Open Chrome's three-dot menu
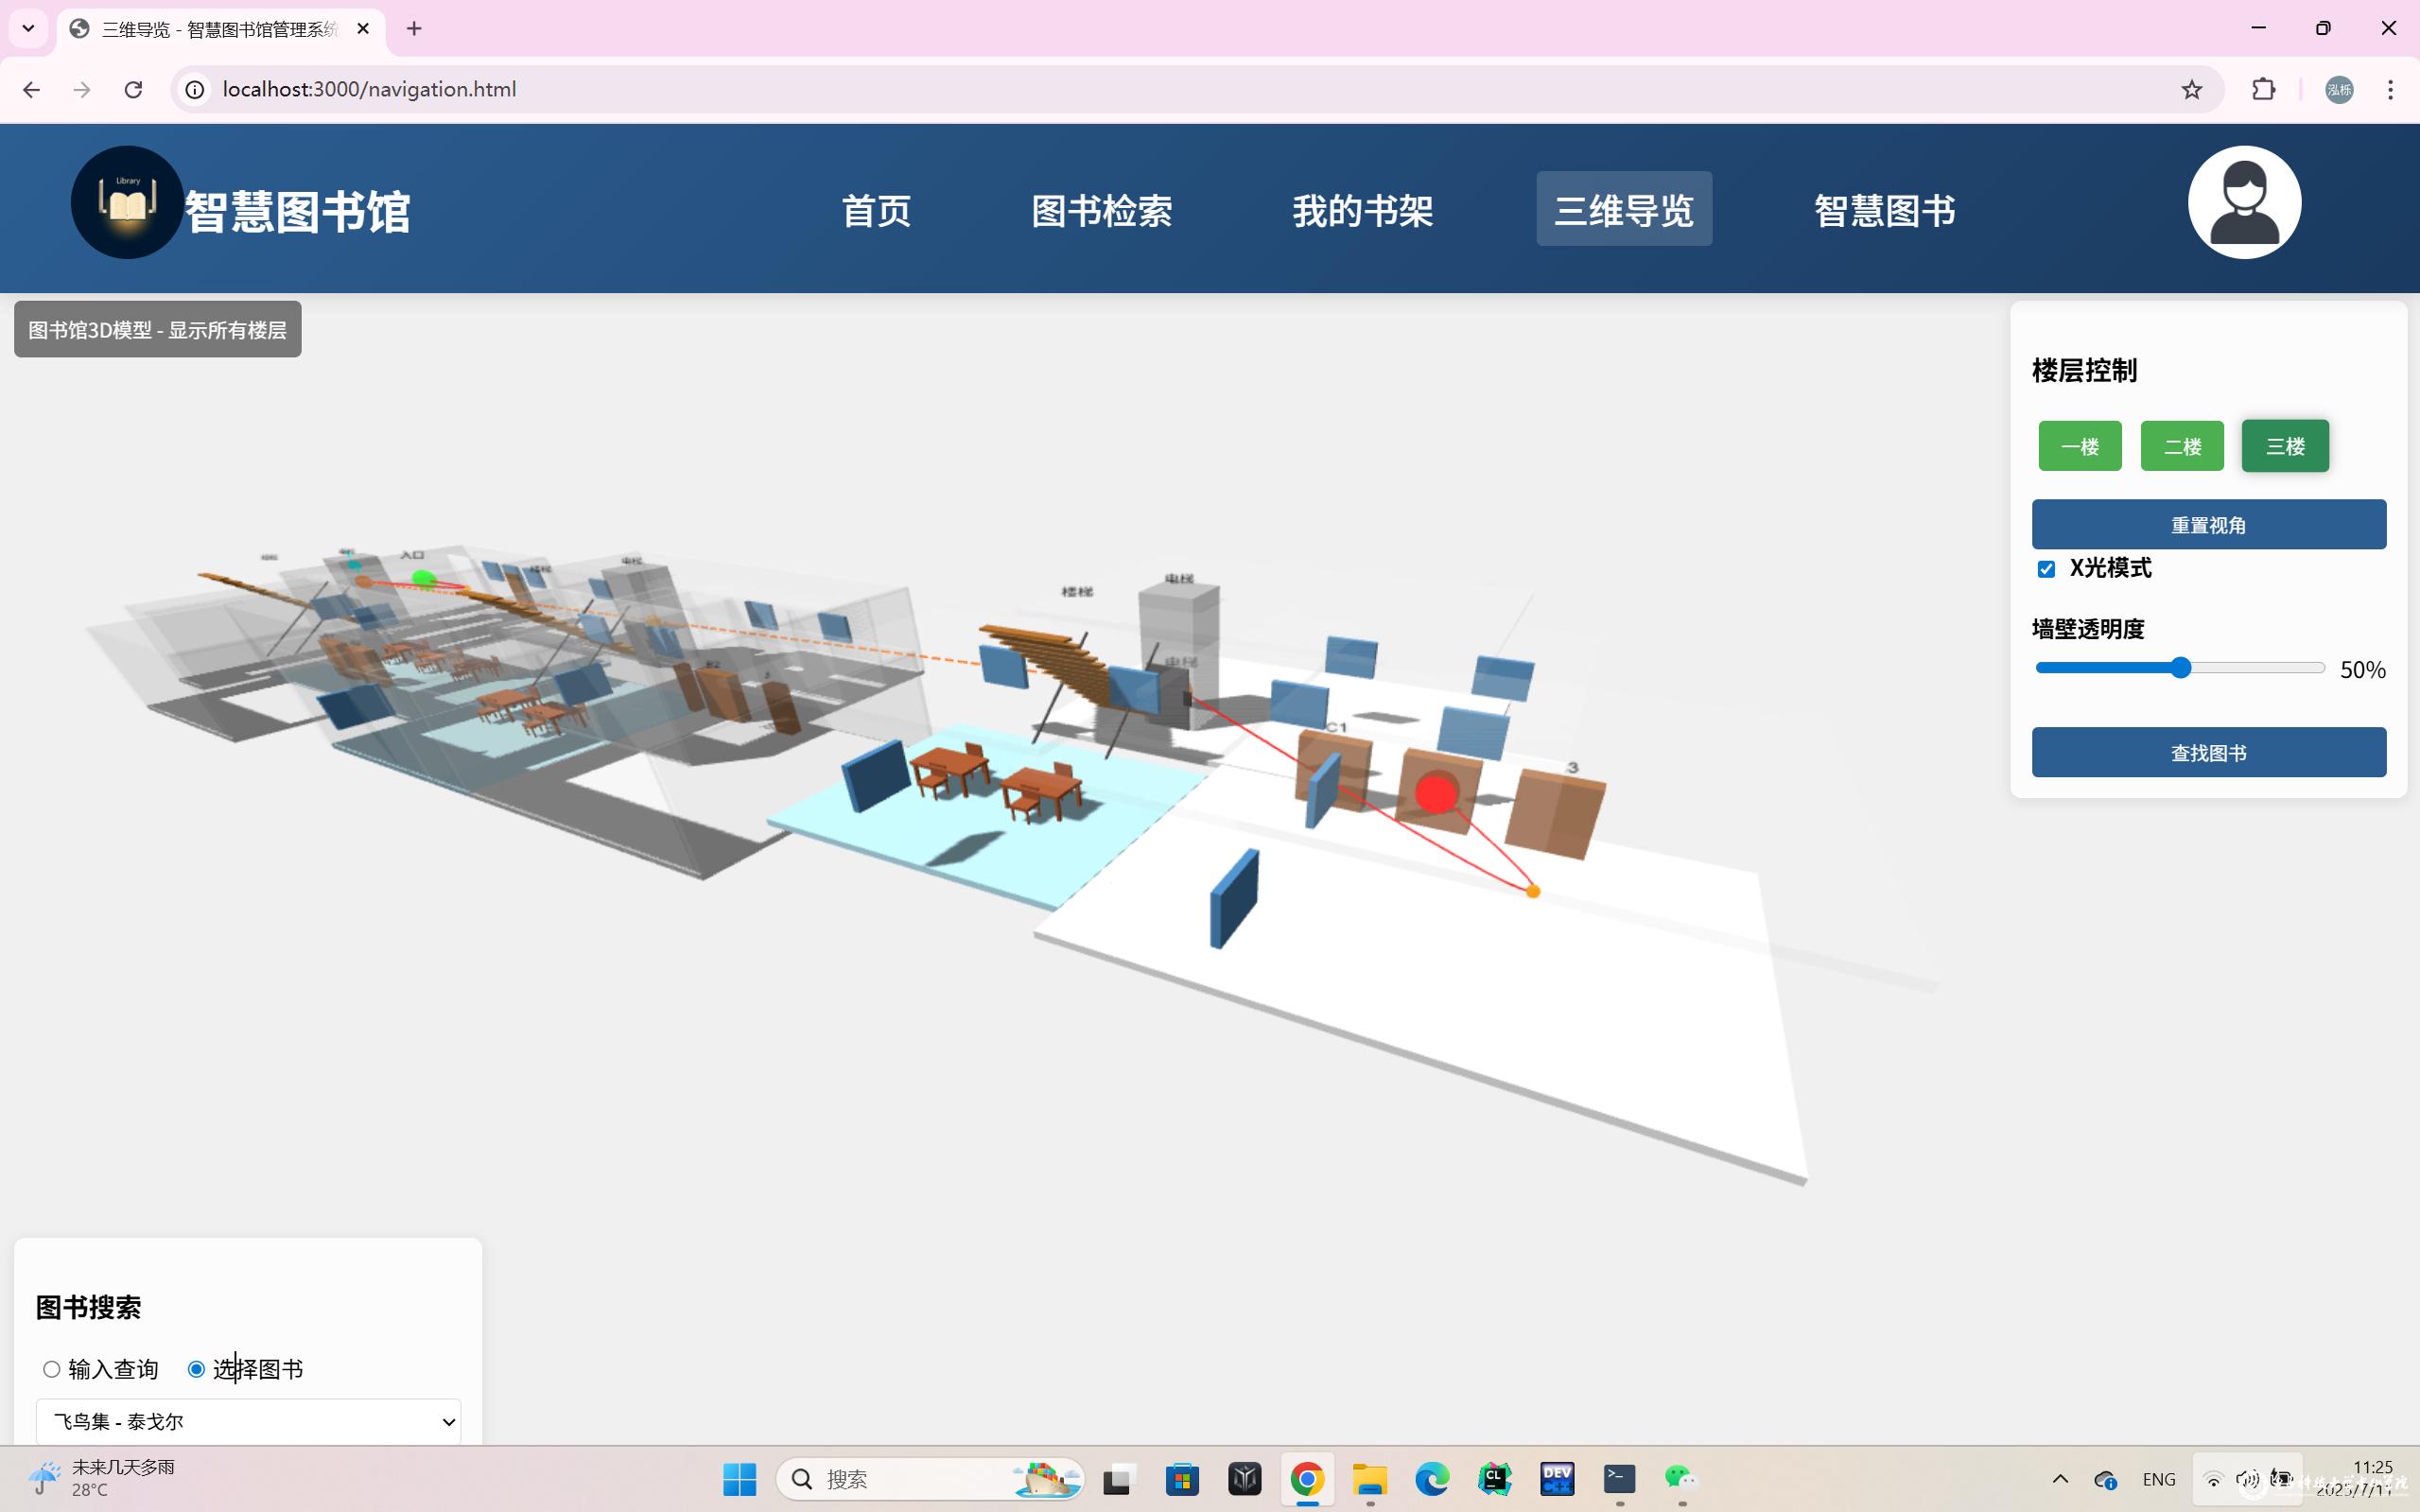Image resolution: width=2420 pixels, height=1512 pixels. (2390, 90)
